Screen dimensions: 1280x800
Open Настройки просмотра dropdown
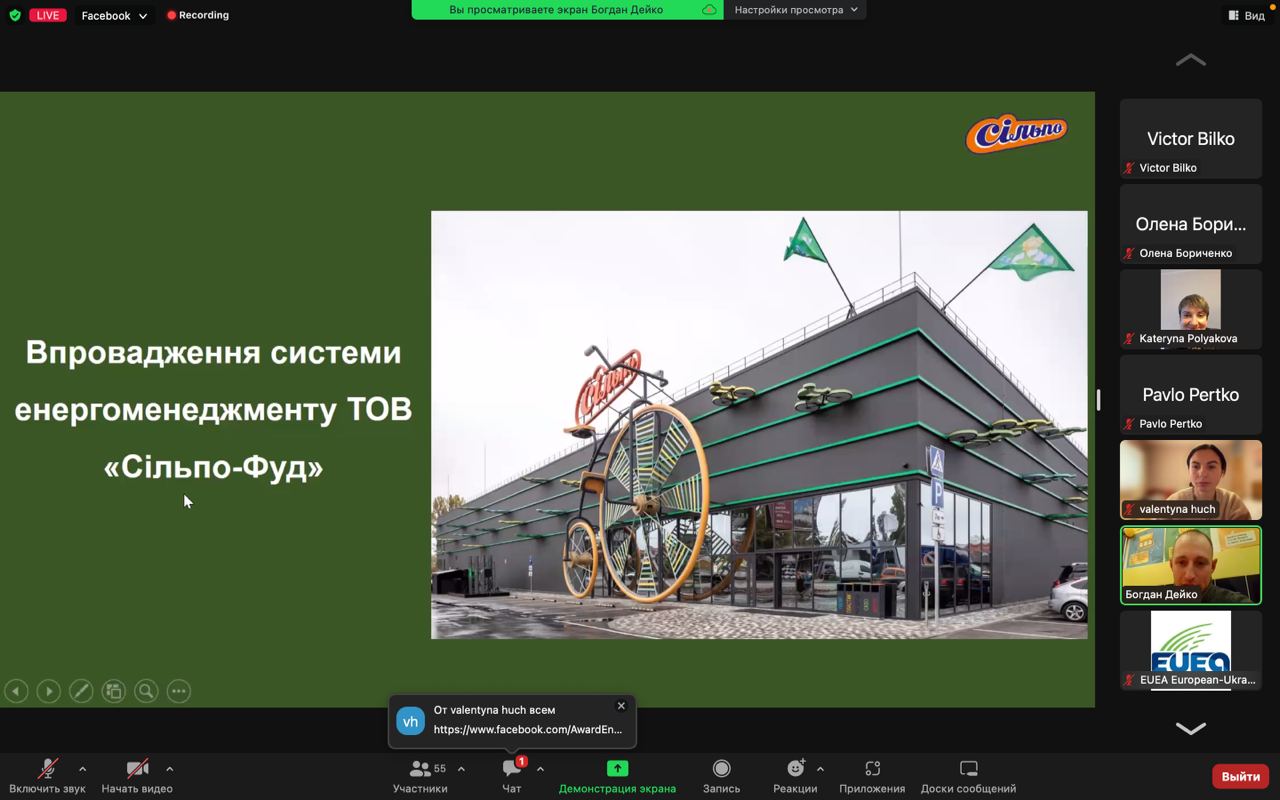[x=795, y=10]
